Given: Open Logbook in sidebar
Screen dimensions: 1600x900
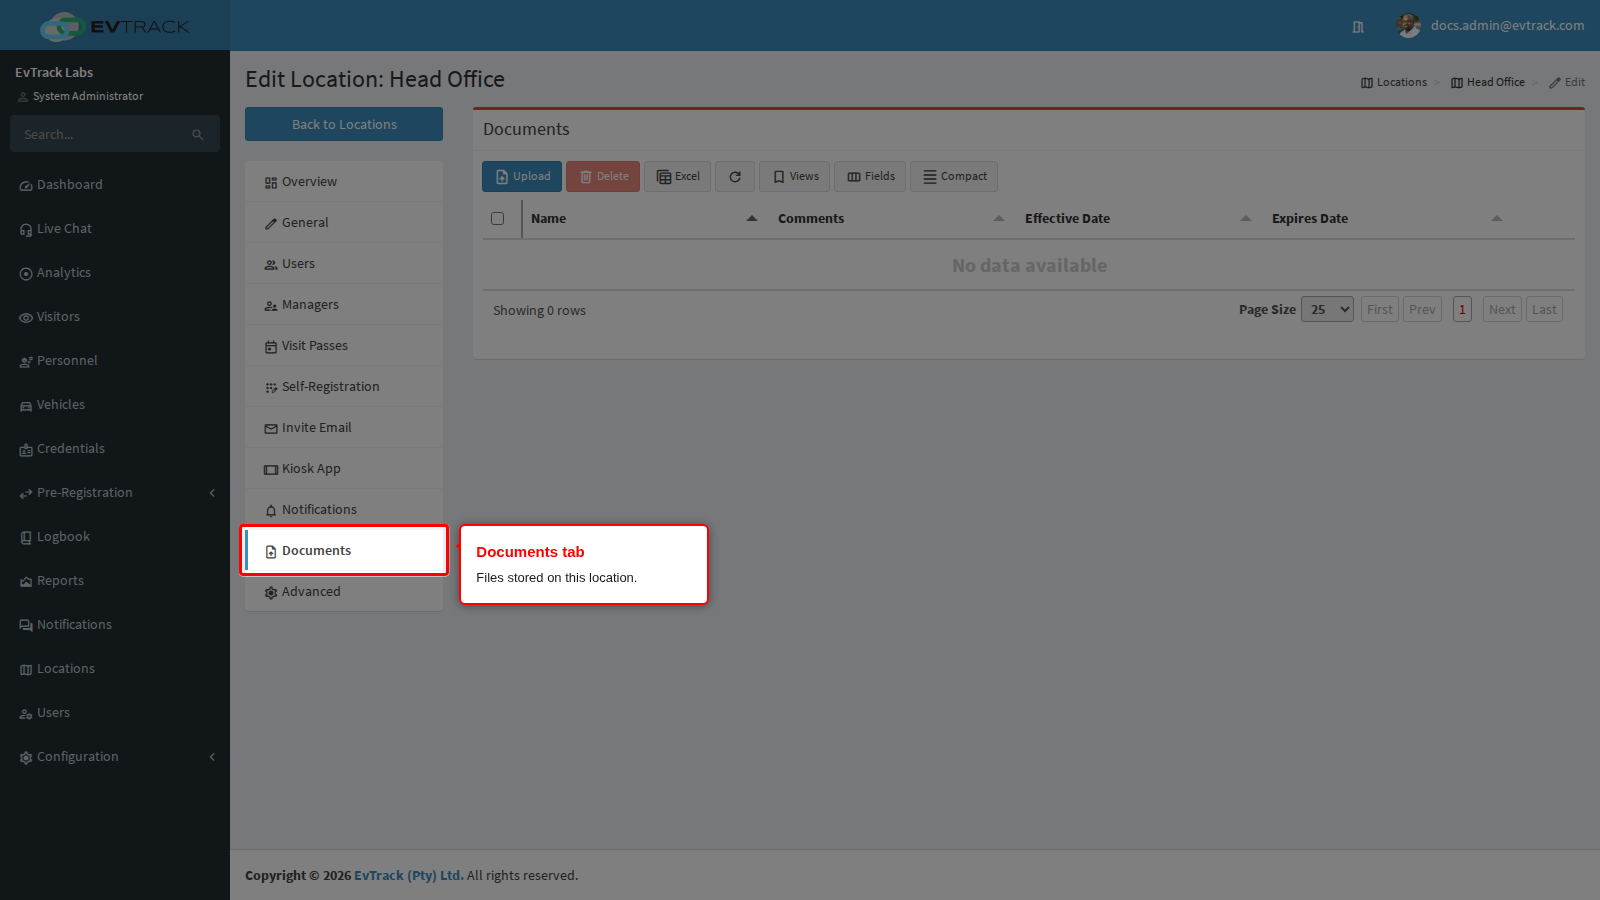Looking at the screenshot, I should (115, 537).
